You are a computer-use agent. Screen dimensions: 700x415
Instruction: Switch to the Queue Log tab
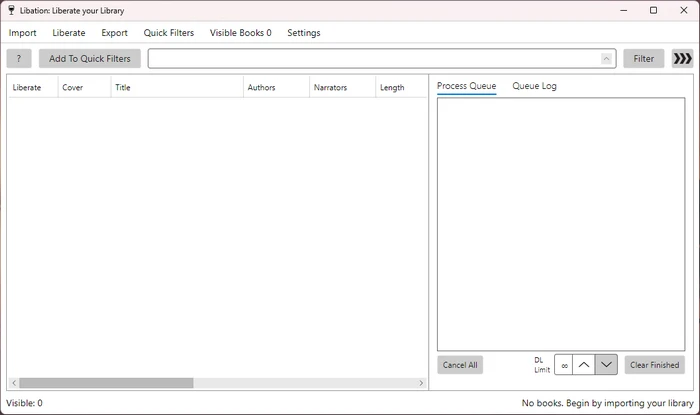(x=534, y=86)
